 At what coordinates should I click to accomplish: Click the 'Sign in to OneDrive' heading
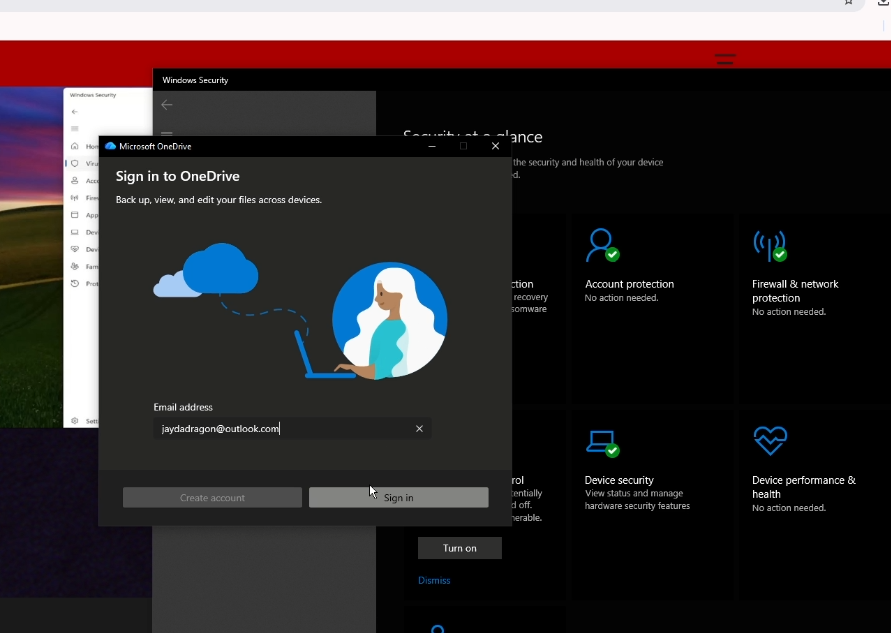point(177,176)
